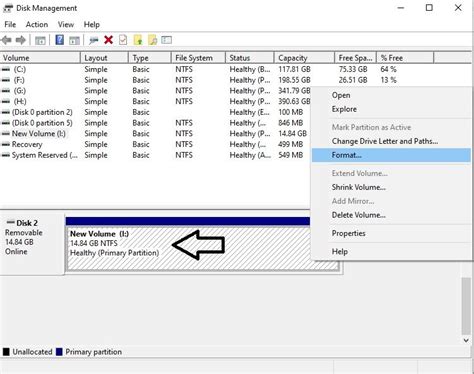Select Change Drive Letter and Paths
The height and width of the screenshot is (374, 474).
point(385,141)
